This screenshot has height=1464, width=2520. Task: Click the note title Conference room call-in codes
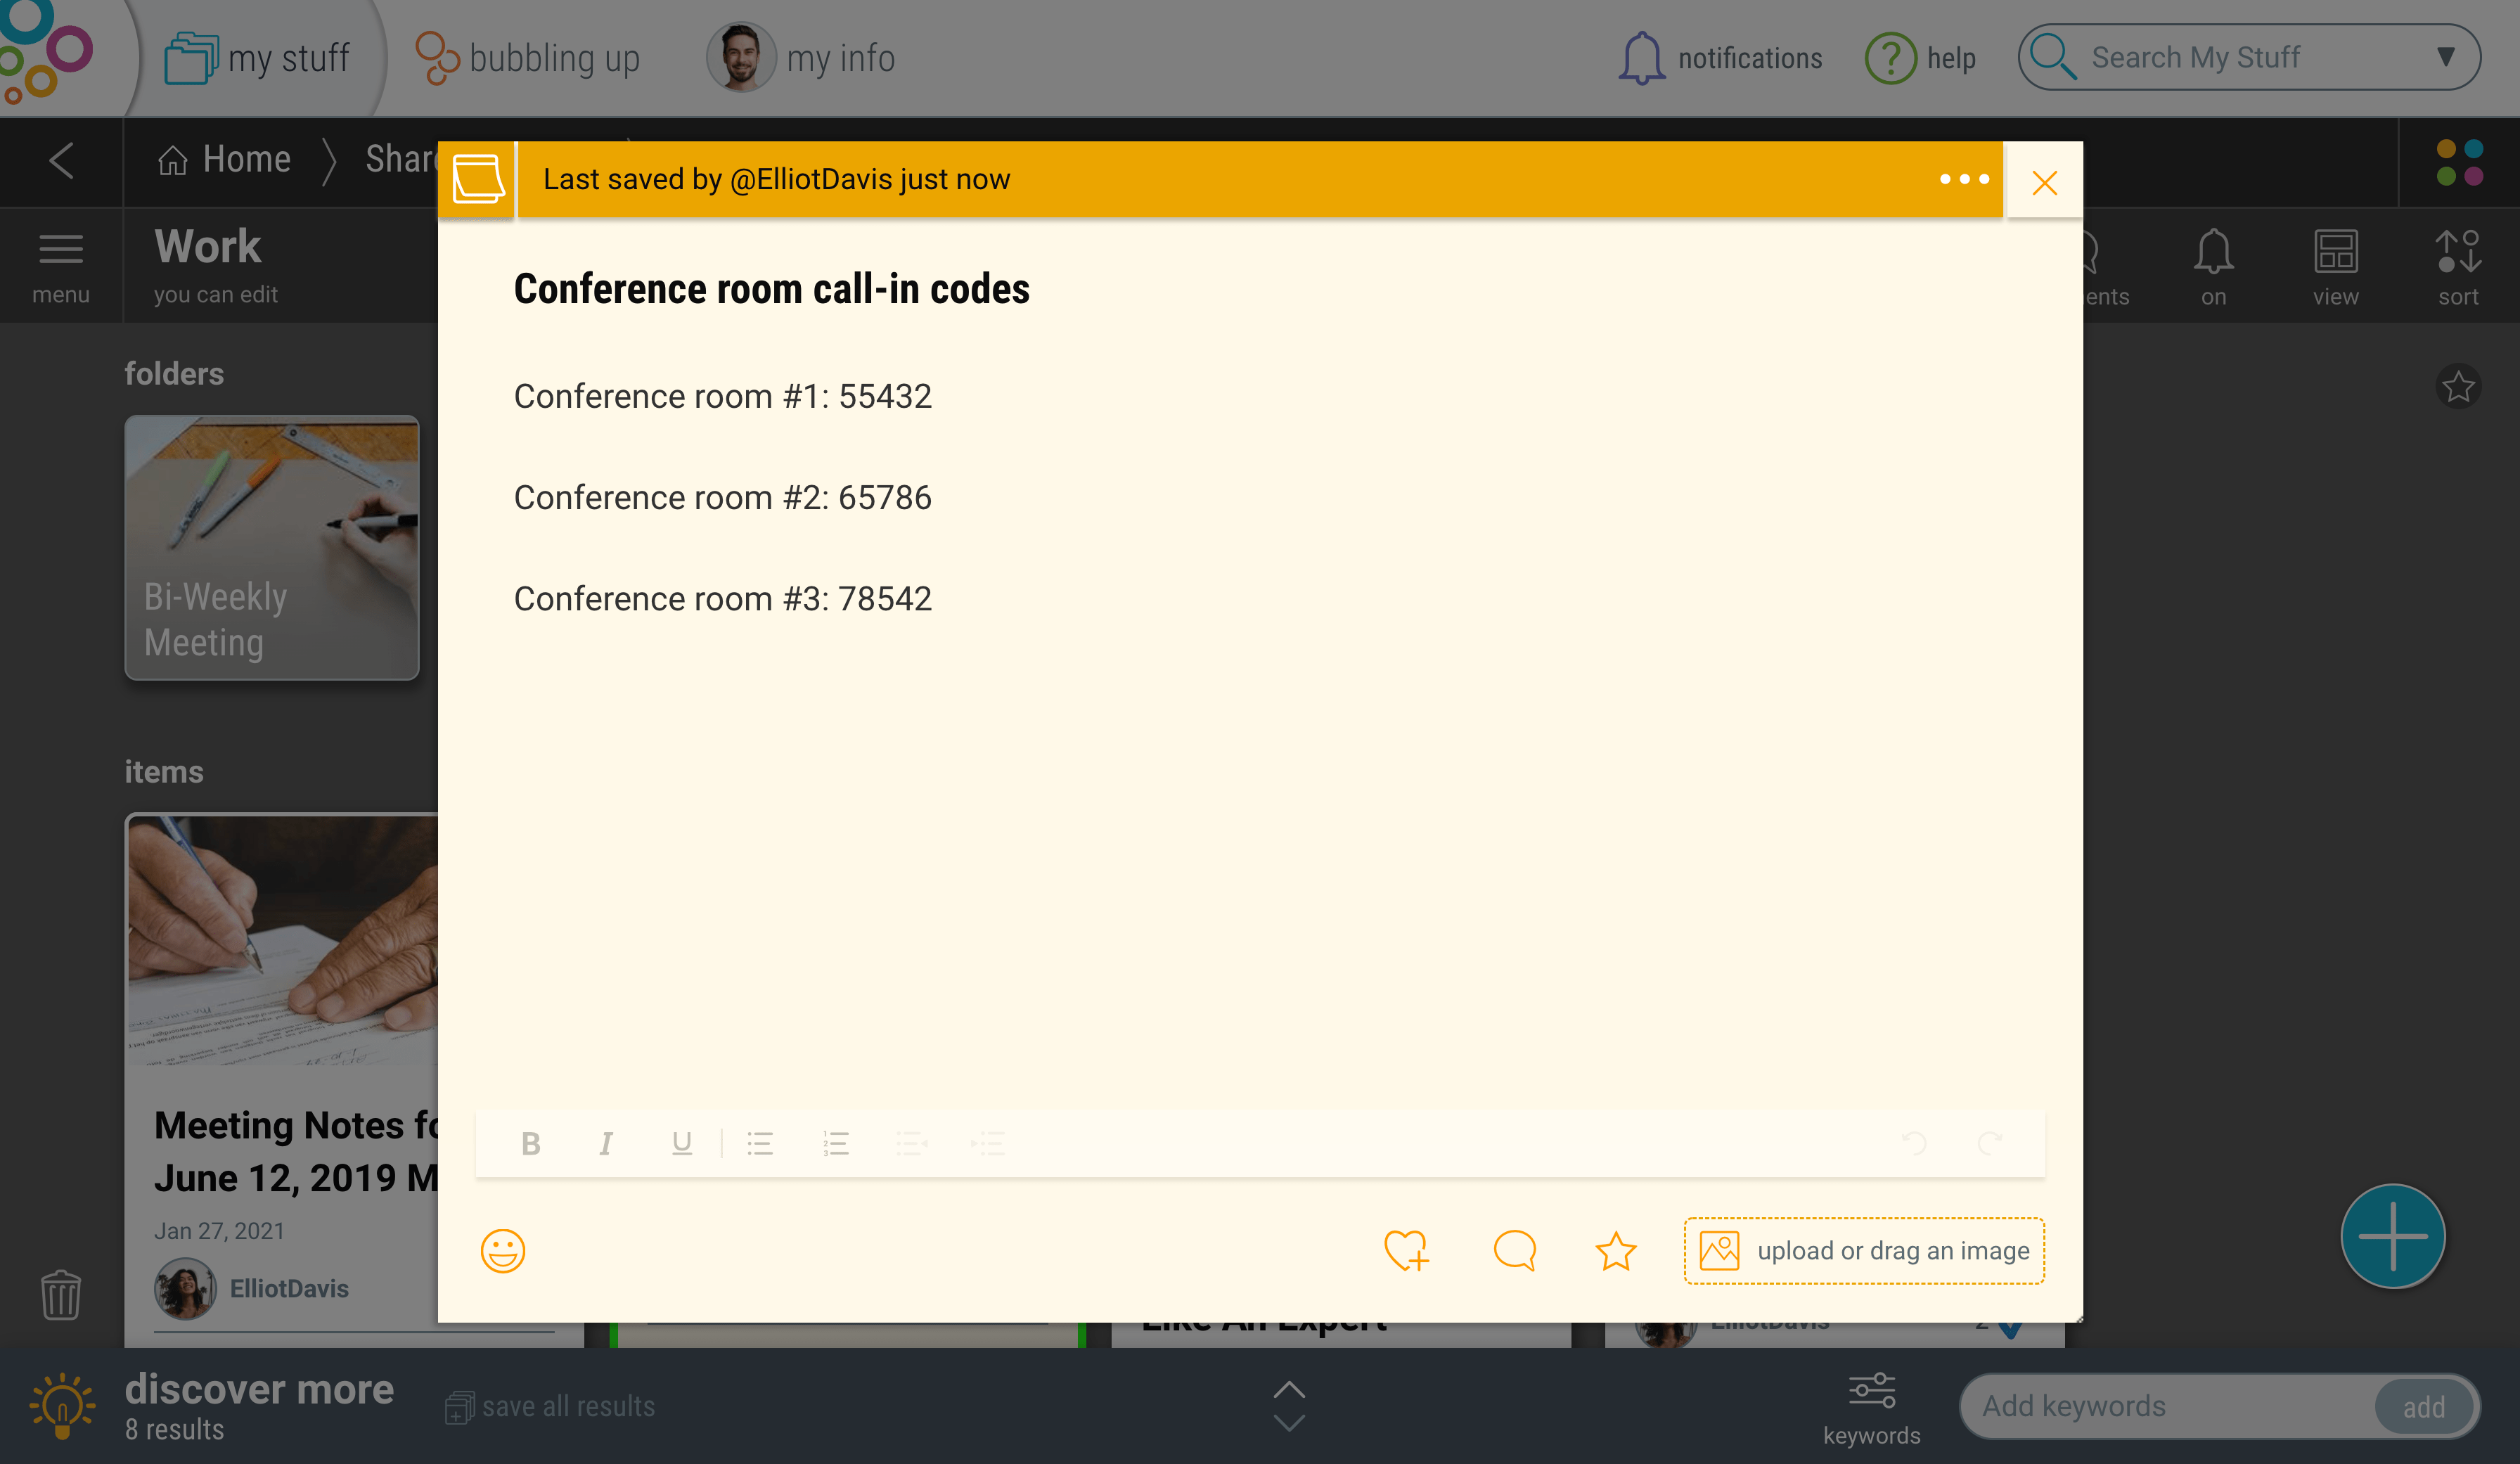pyautogui.click(x=771, y=289)
